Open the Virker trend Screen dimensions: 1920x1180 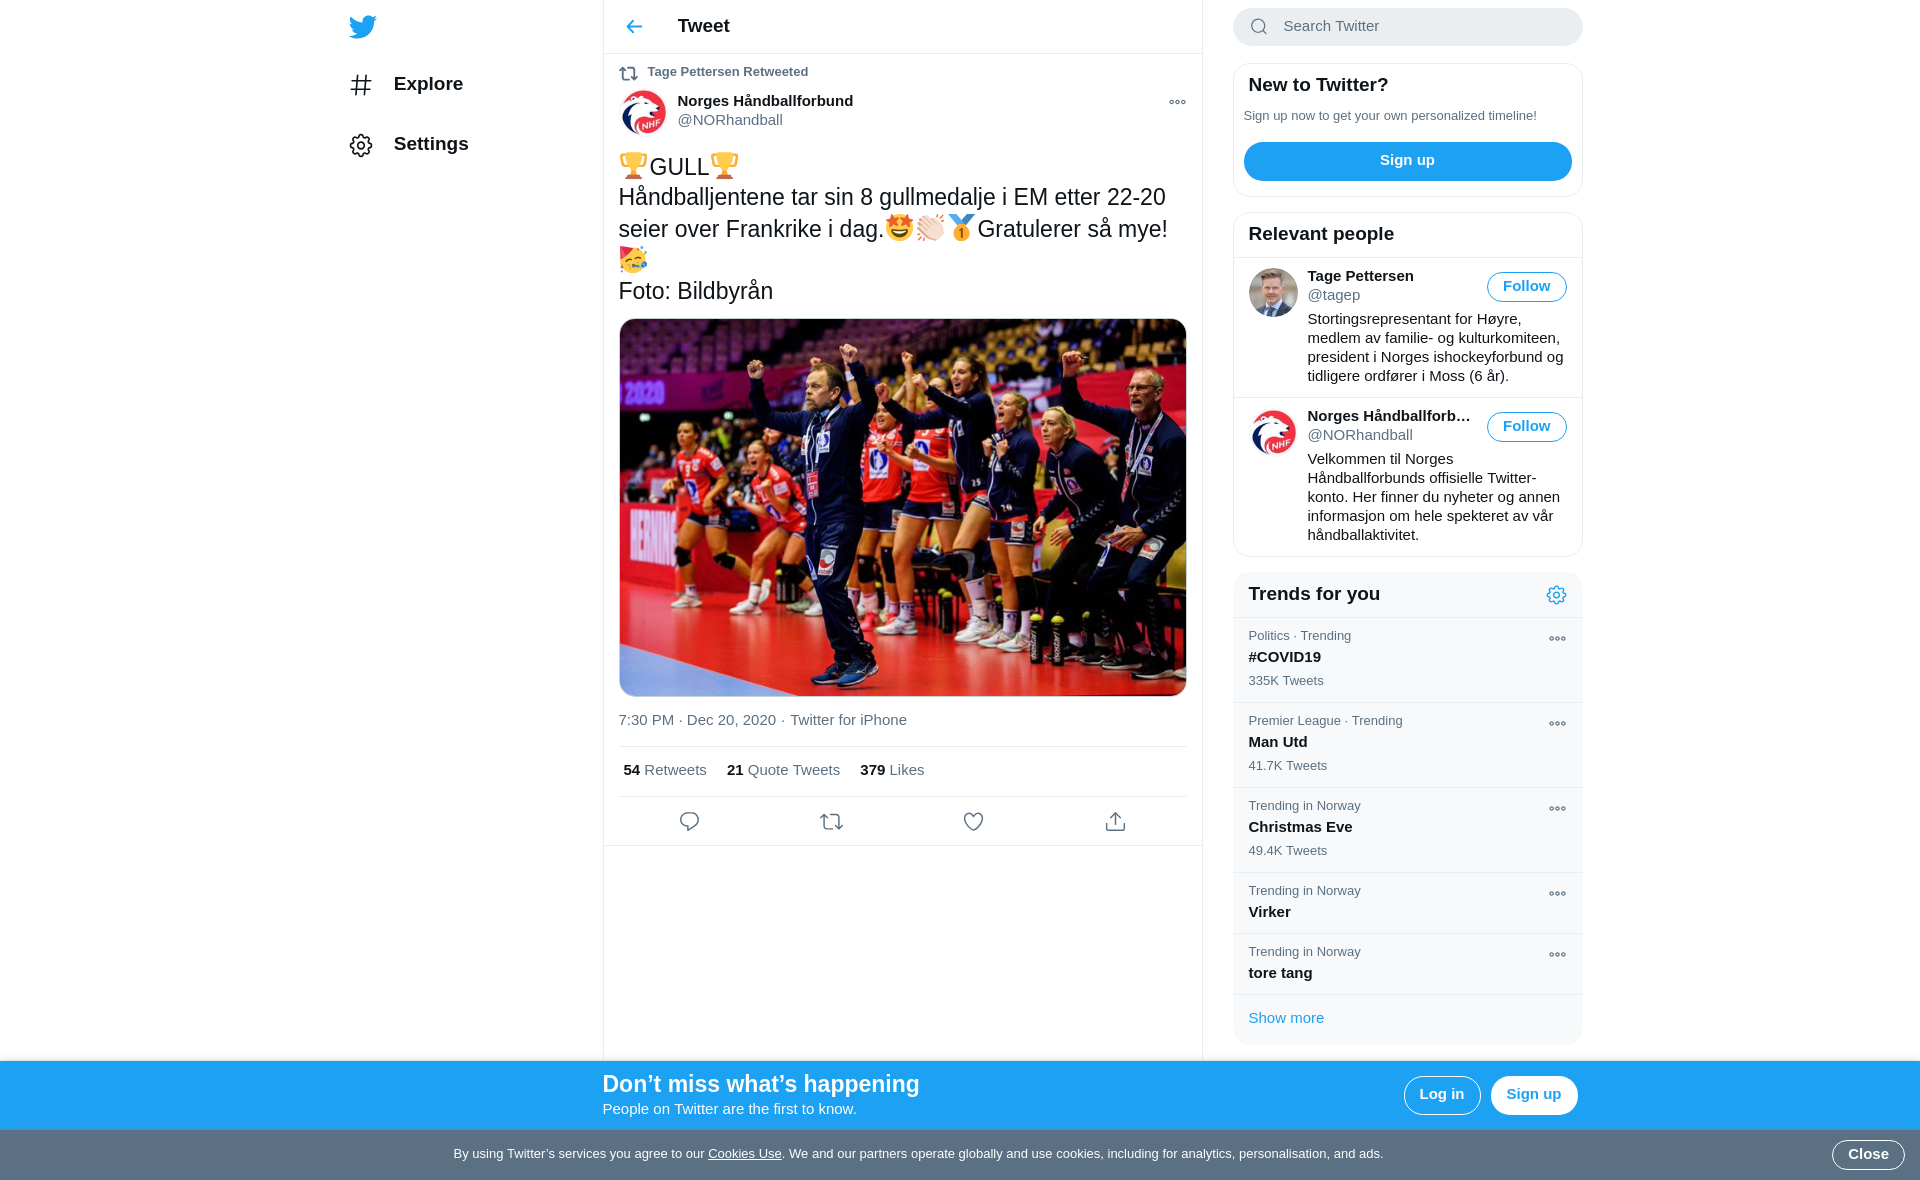click(x=1407, y=903)
